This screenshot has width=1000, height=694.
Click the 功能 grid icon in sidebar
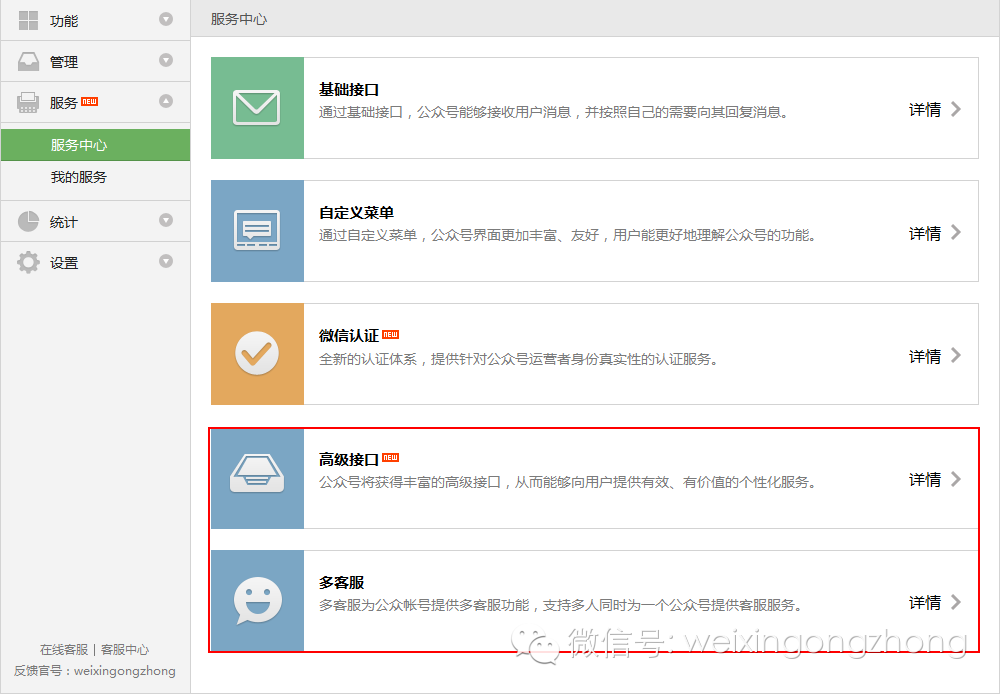coord(28,20)
